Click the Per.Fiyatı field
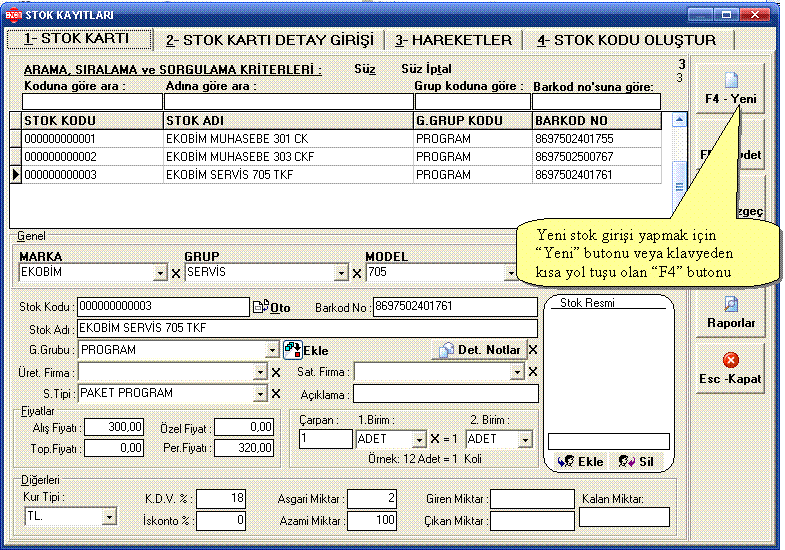 244,448
